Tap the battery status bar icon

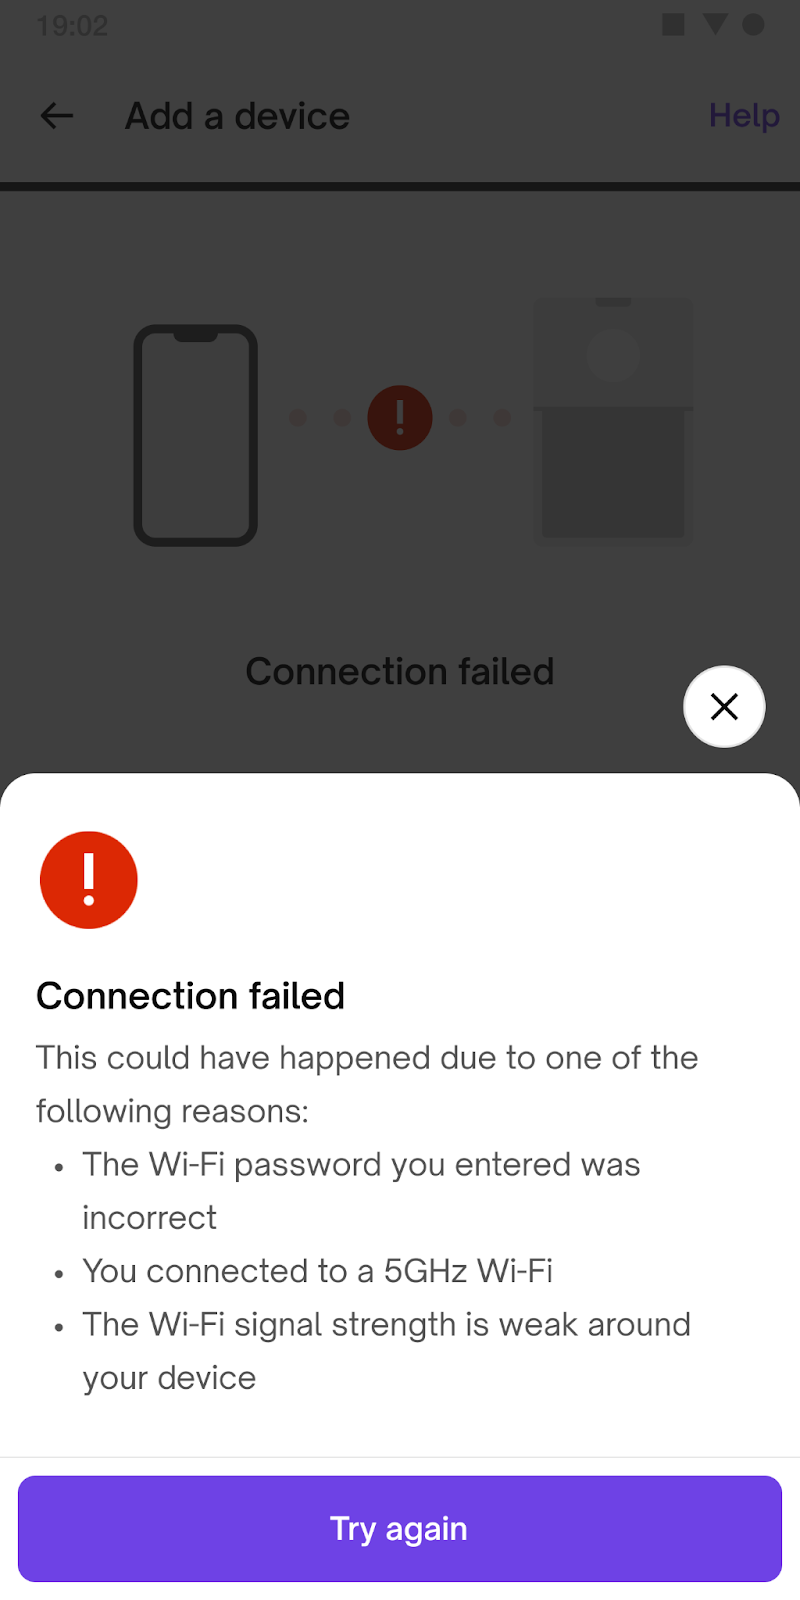tap(753, 25)
